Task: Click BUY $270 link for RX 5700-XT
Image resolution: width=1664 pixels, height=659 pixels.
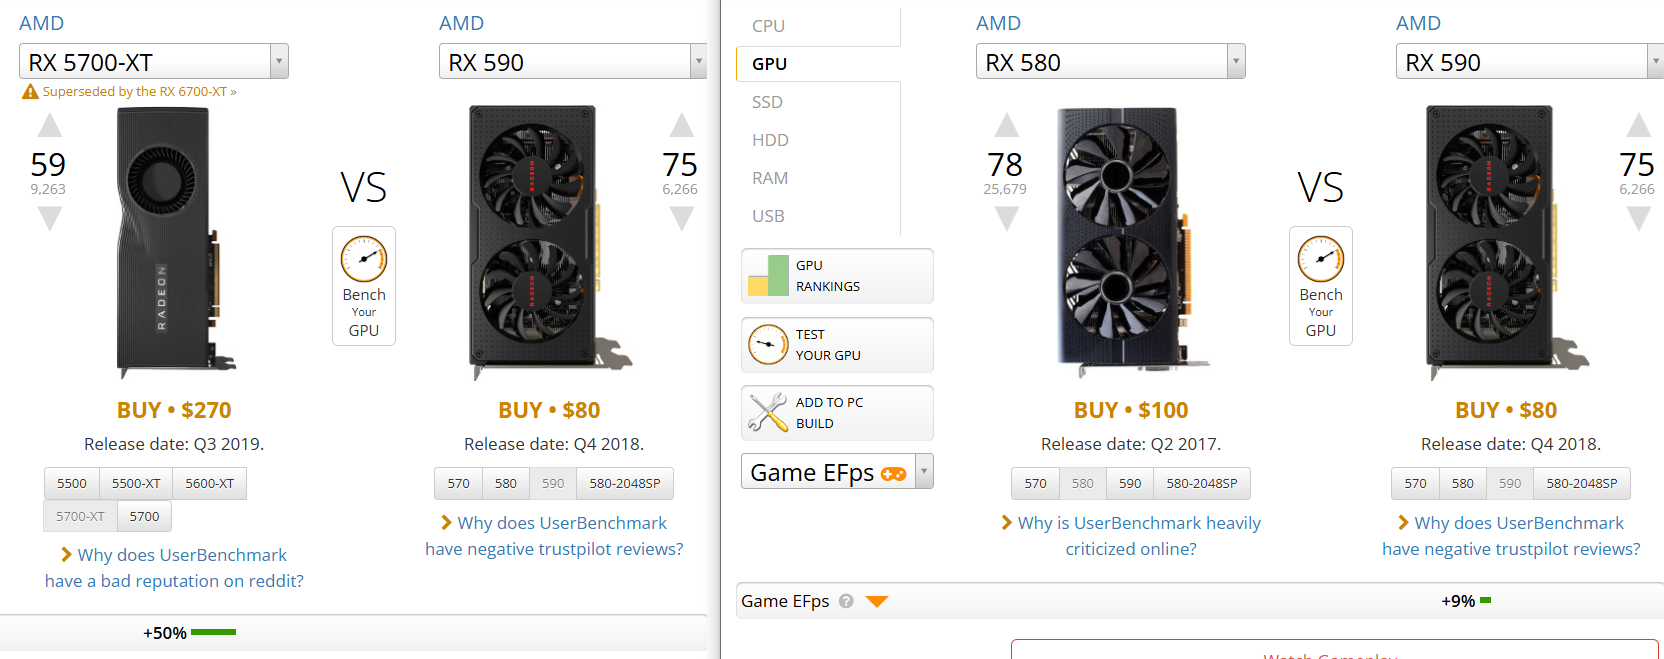Action: [x=174, y=410]
